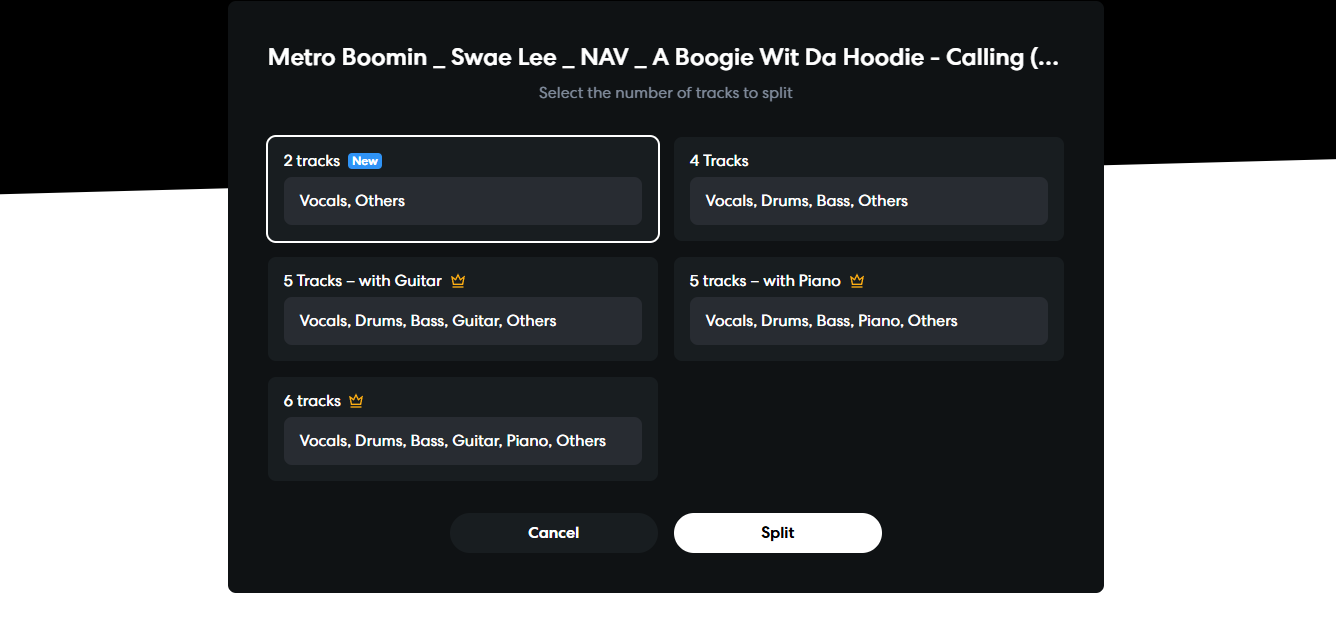Click the crown icon beside 5 Tracks with Guitar

[458, 281]
